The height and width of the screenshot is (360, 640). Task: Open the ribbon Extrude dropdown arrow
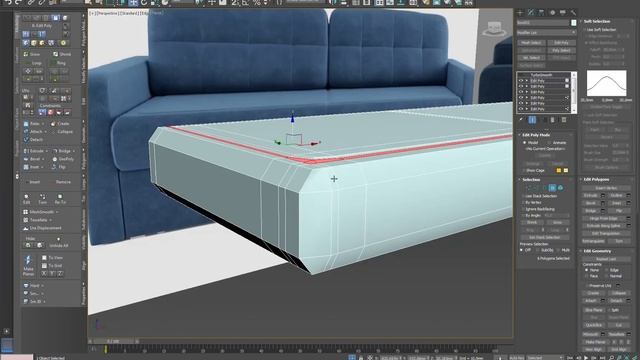point(46,151)
